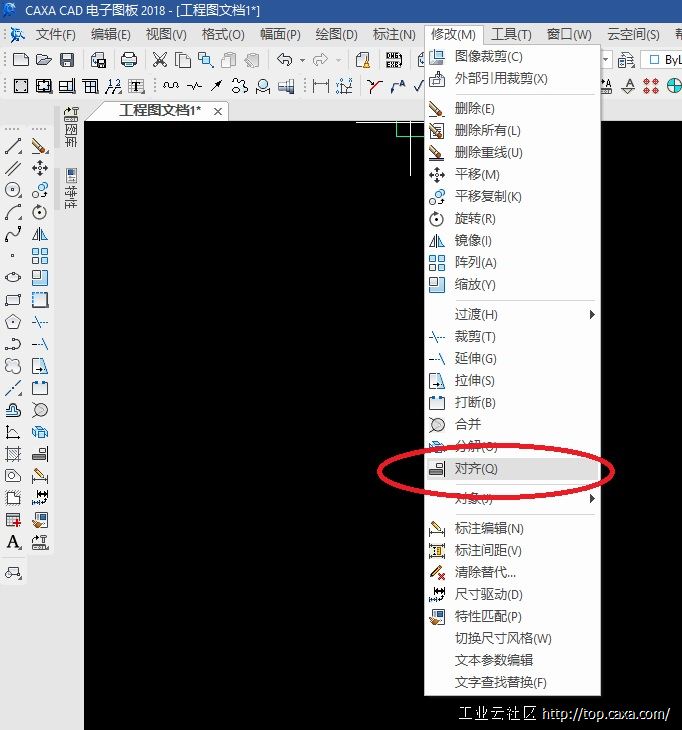The height and width of the screenshot is (730, 682).
Task: Select the Circle drawing tool
Action: coord(13,190)
